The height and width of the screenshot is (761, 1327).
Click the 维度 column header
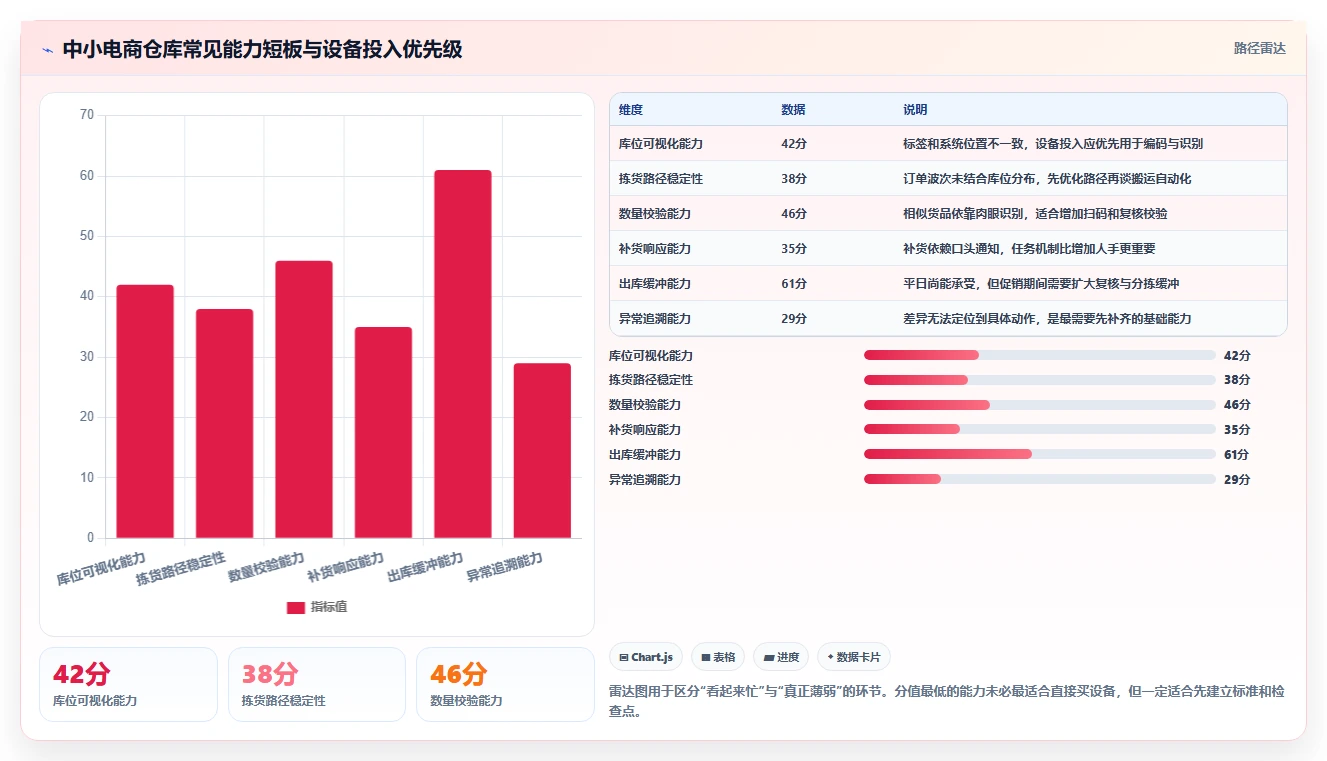tap(631, 110)
